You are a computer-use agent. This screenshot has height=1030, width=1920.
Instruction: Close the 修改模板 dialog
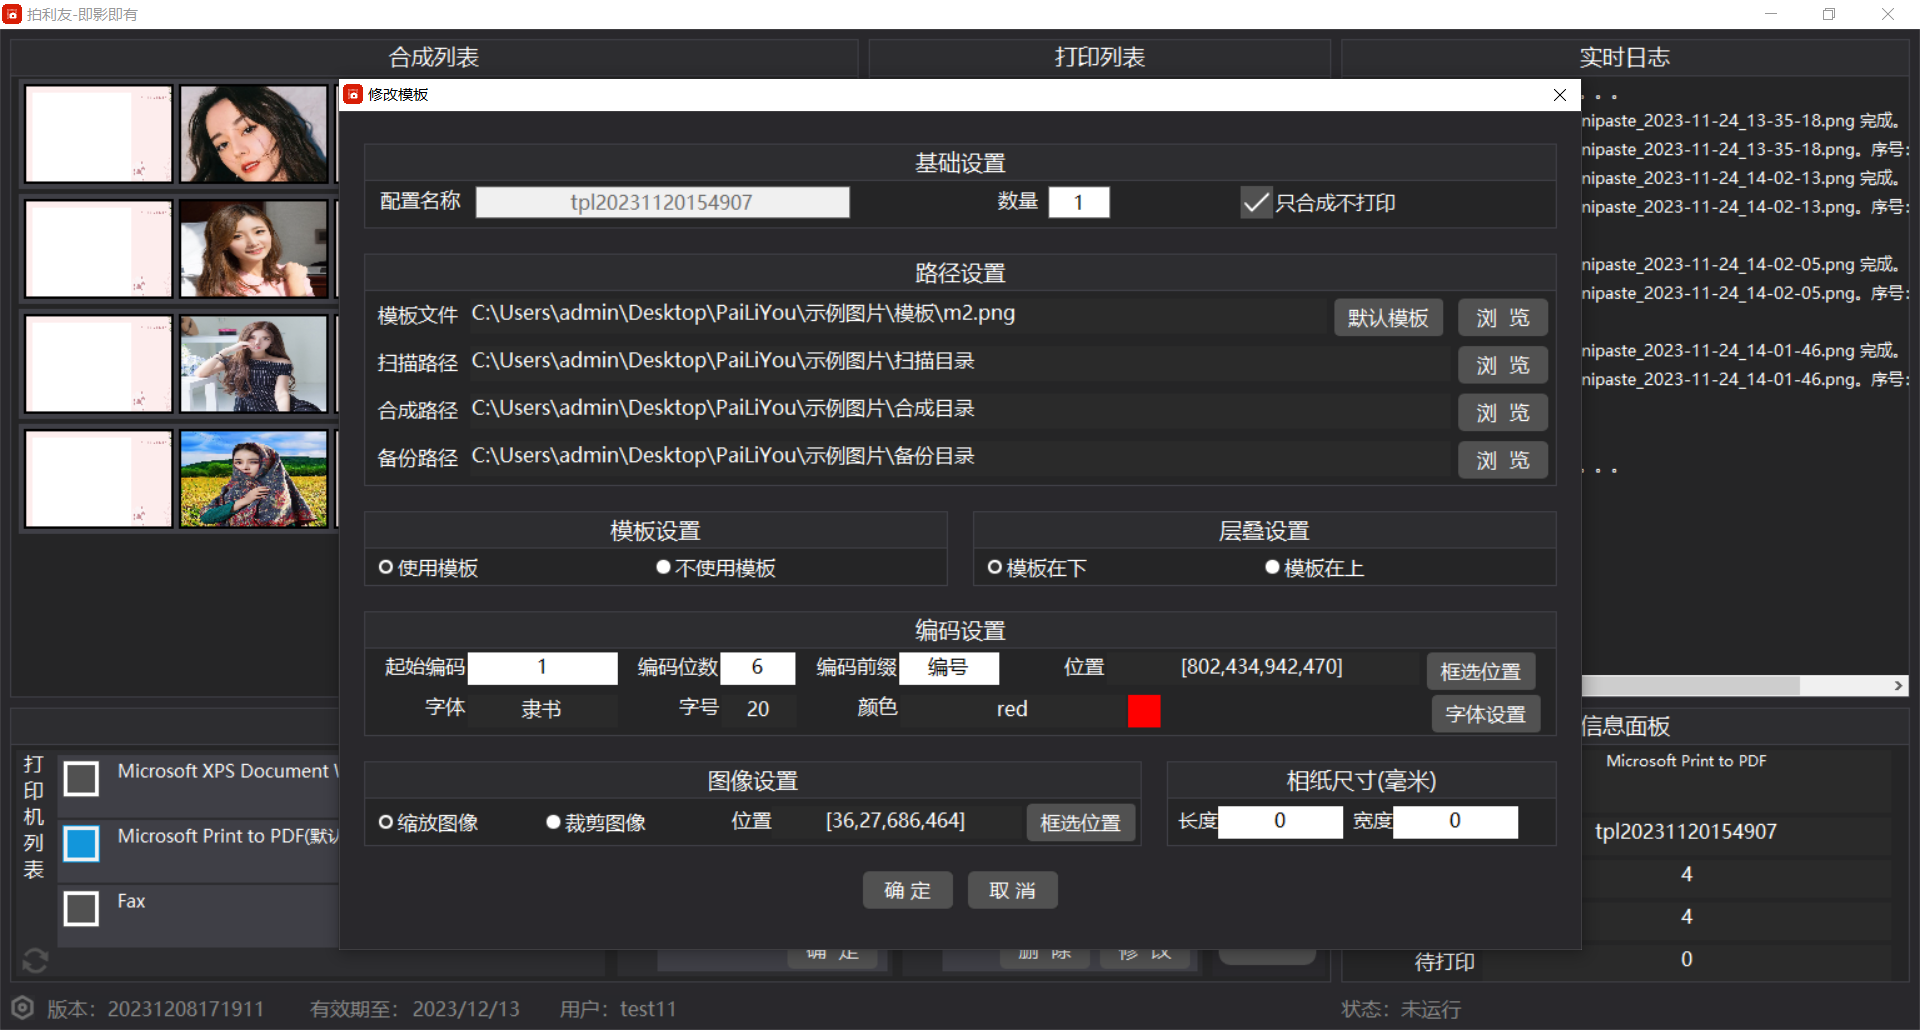pos(1559,95)
